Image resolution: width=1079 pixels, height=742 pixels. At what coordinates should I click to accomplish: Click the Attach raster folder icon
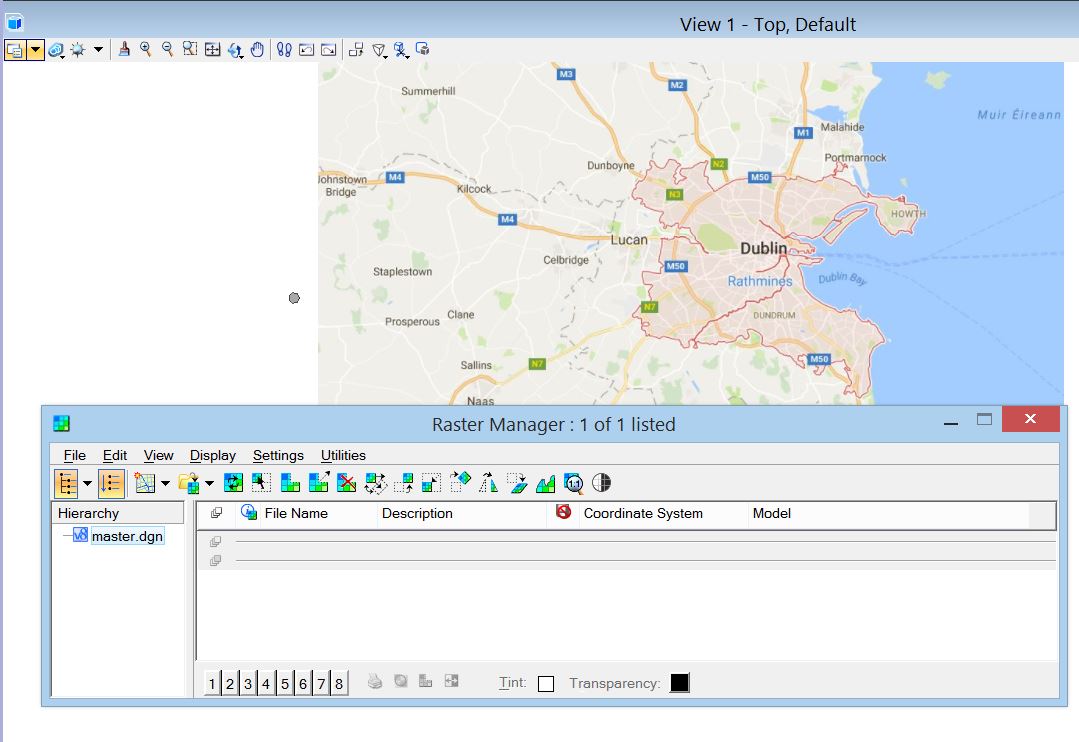(x=189, y=483)
